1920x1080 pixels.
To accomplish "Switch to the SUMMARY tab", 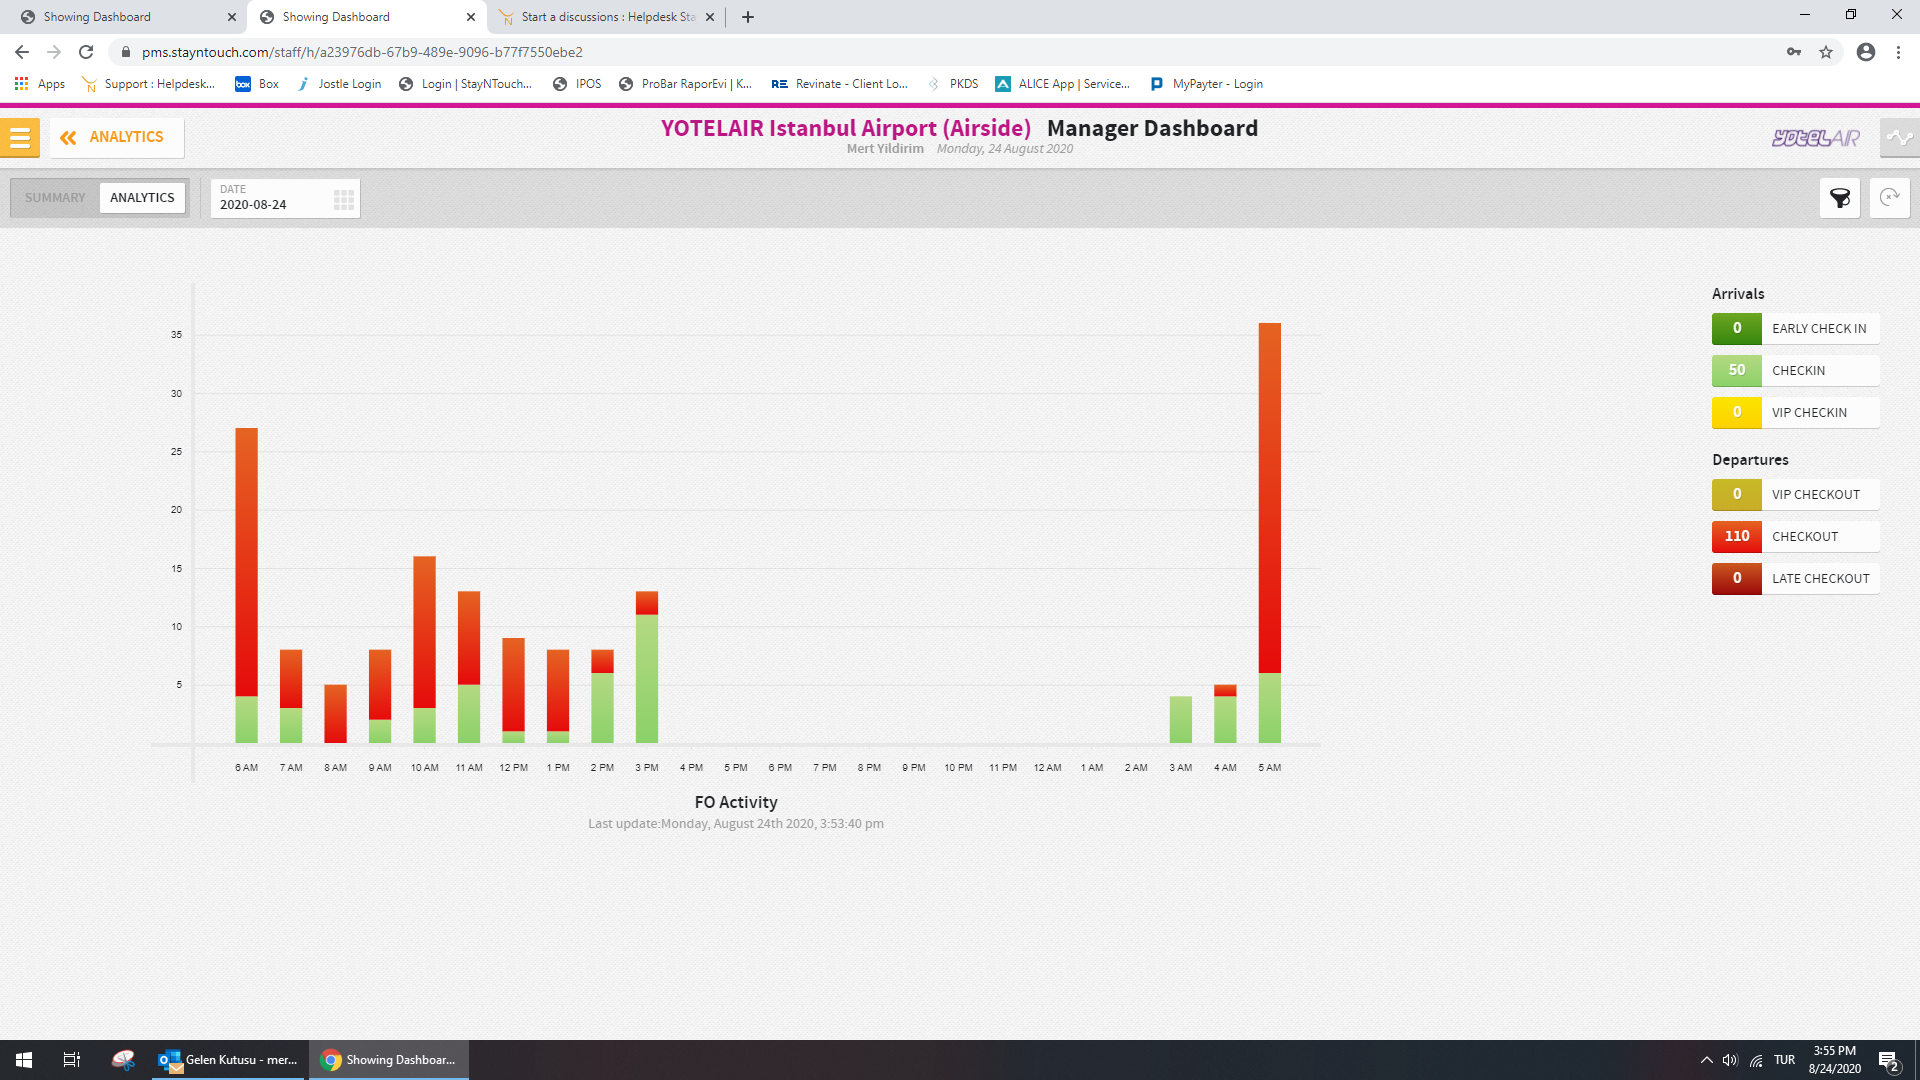I will point(55,198).
